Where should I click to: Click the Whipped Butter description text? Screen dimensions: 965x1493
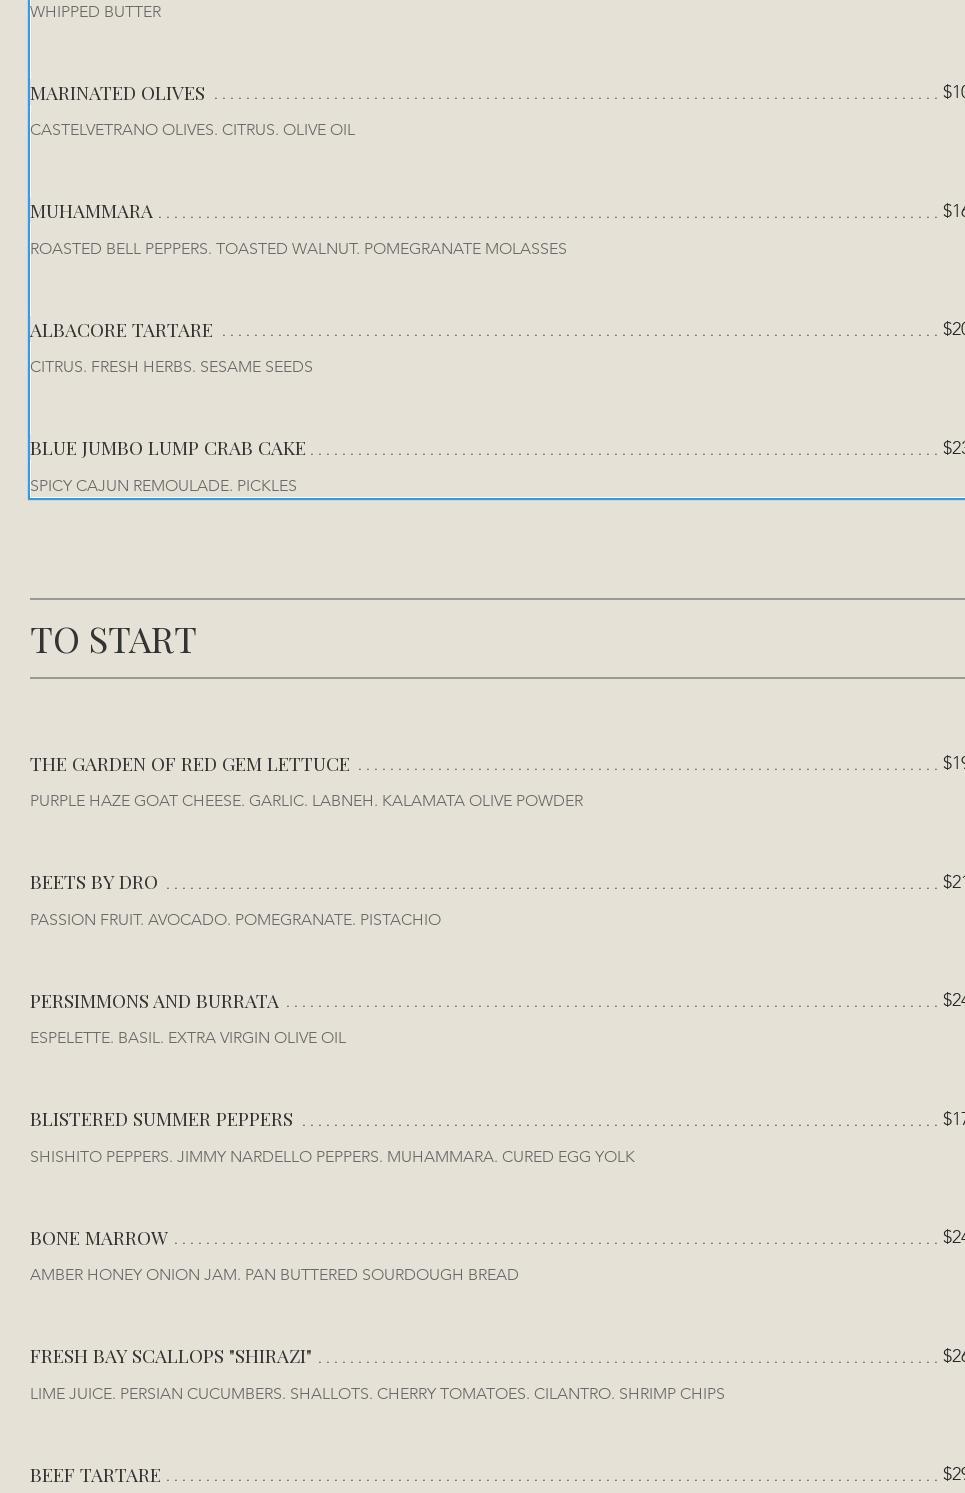click(95, 12)
